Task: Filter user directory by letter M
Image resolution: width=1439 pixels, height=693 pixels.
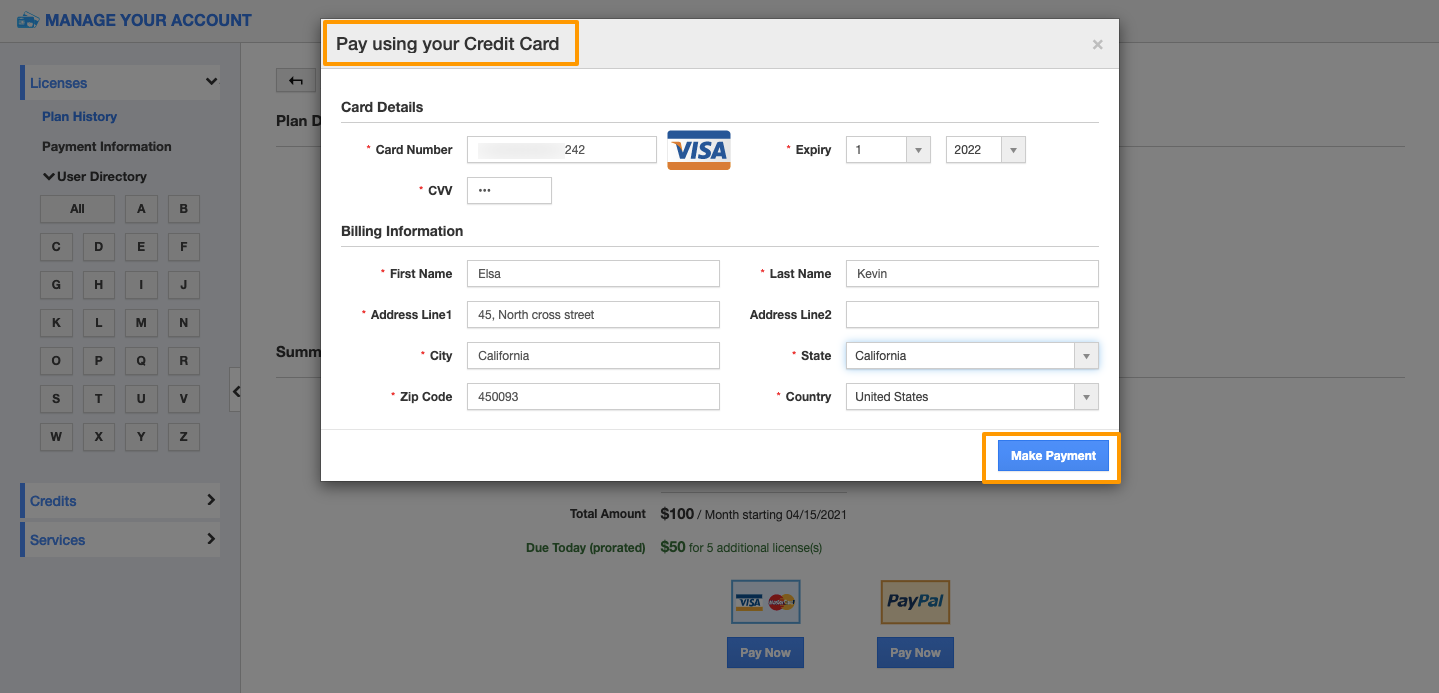Action: tap(141, 323)
